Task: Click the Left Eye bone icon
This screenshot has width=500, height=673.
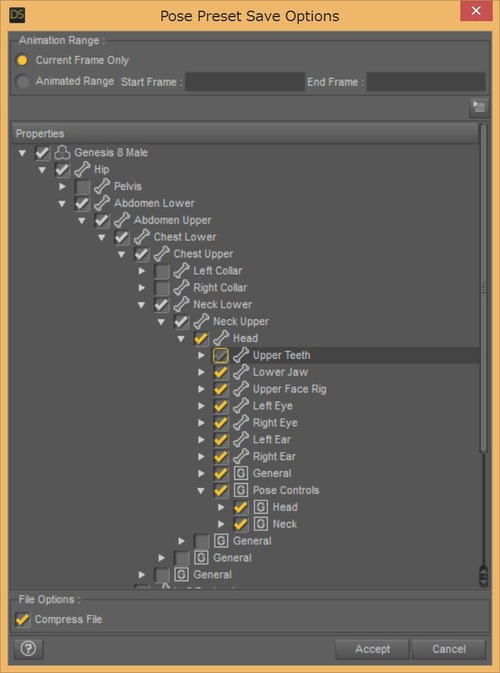Action: (241, 406)
